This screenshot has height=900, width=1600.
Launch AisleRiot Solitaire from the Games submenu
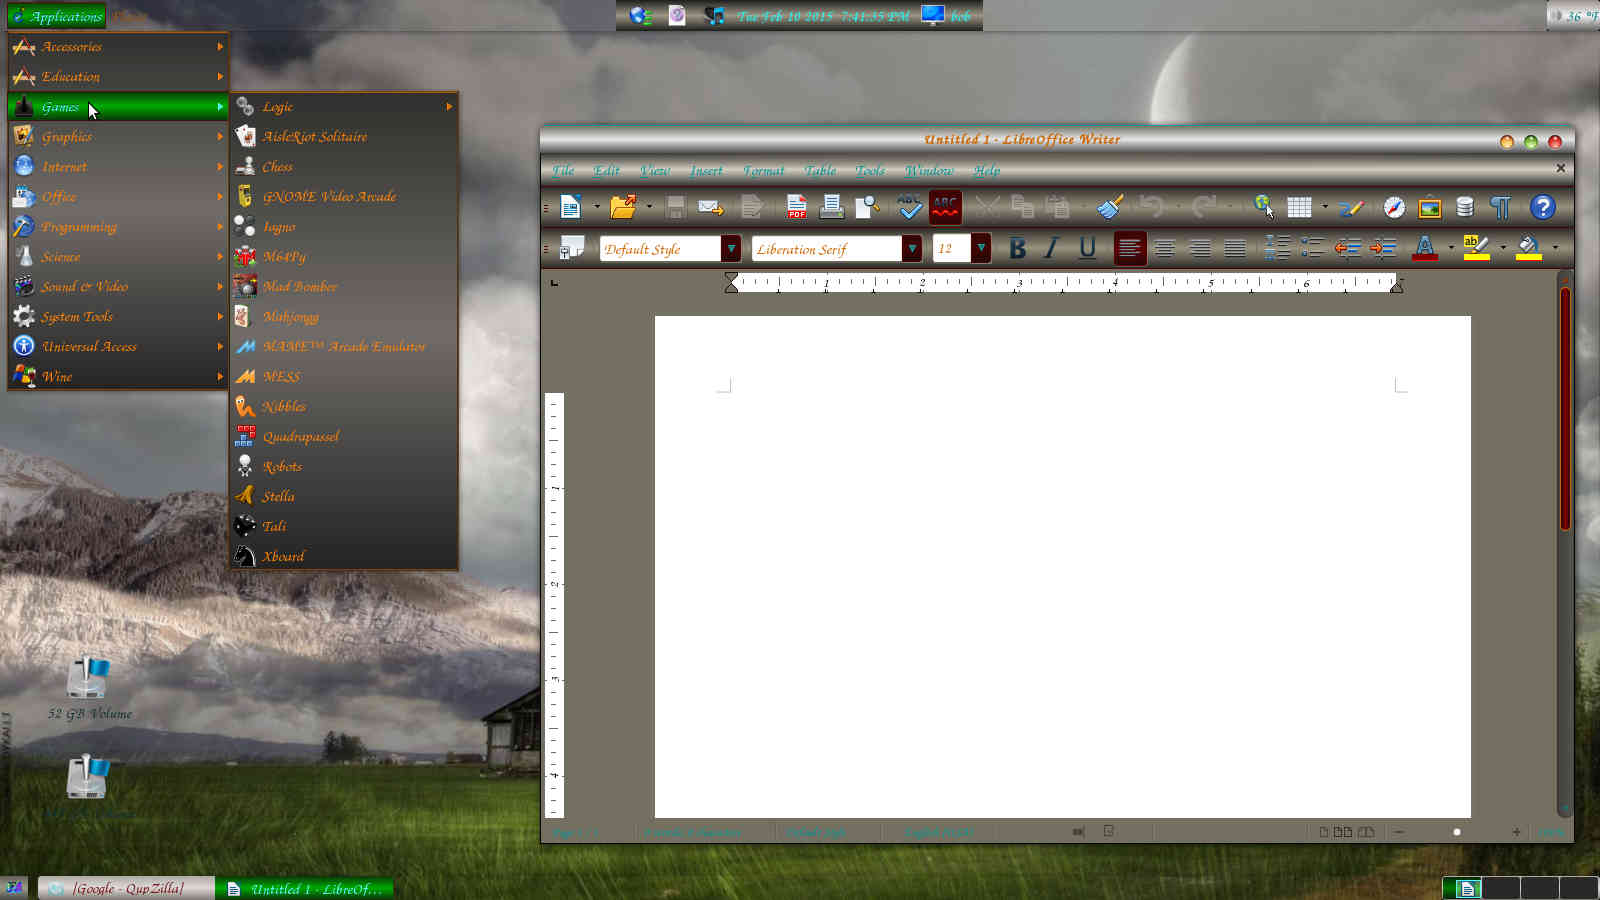point(345,136)
